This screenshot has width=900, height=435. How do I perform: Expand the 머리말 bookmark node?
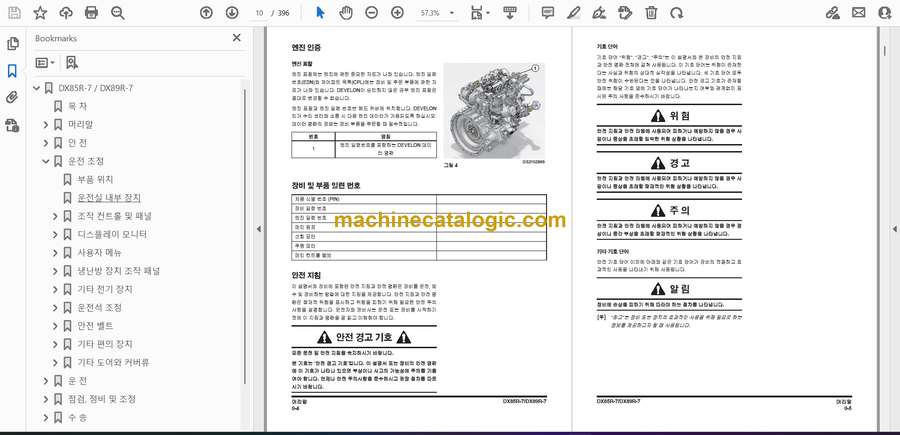(45, 124)
